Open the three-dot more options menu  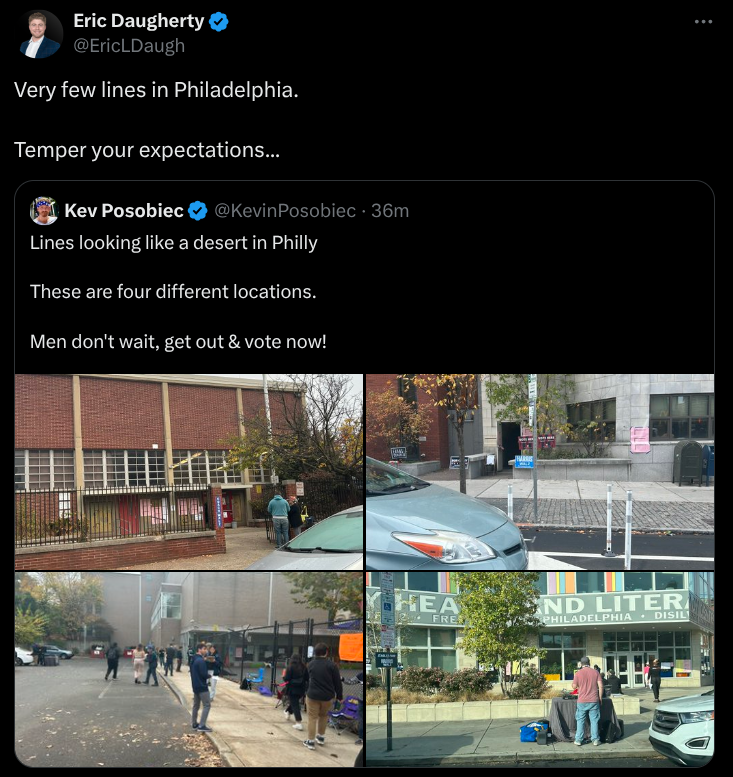pyautogui.click(x=703, y=22)
